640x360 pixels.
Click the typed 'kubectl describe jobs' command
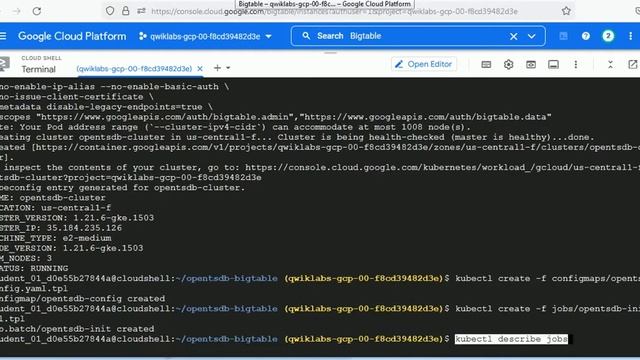[x=511, y=339]
